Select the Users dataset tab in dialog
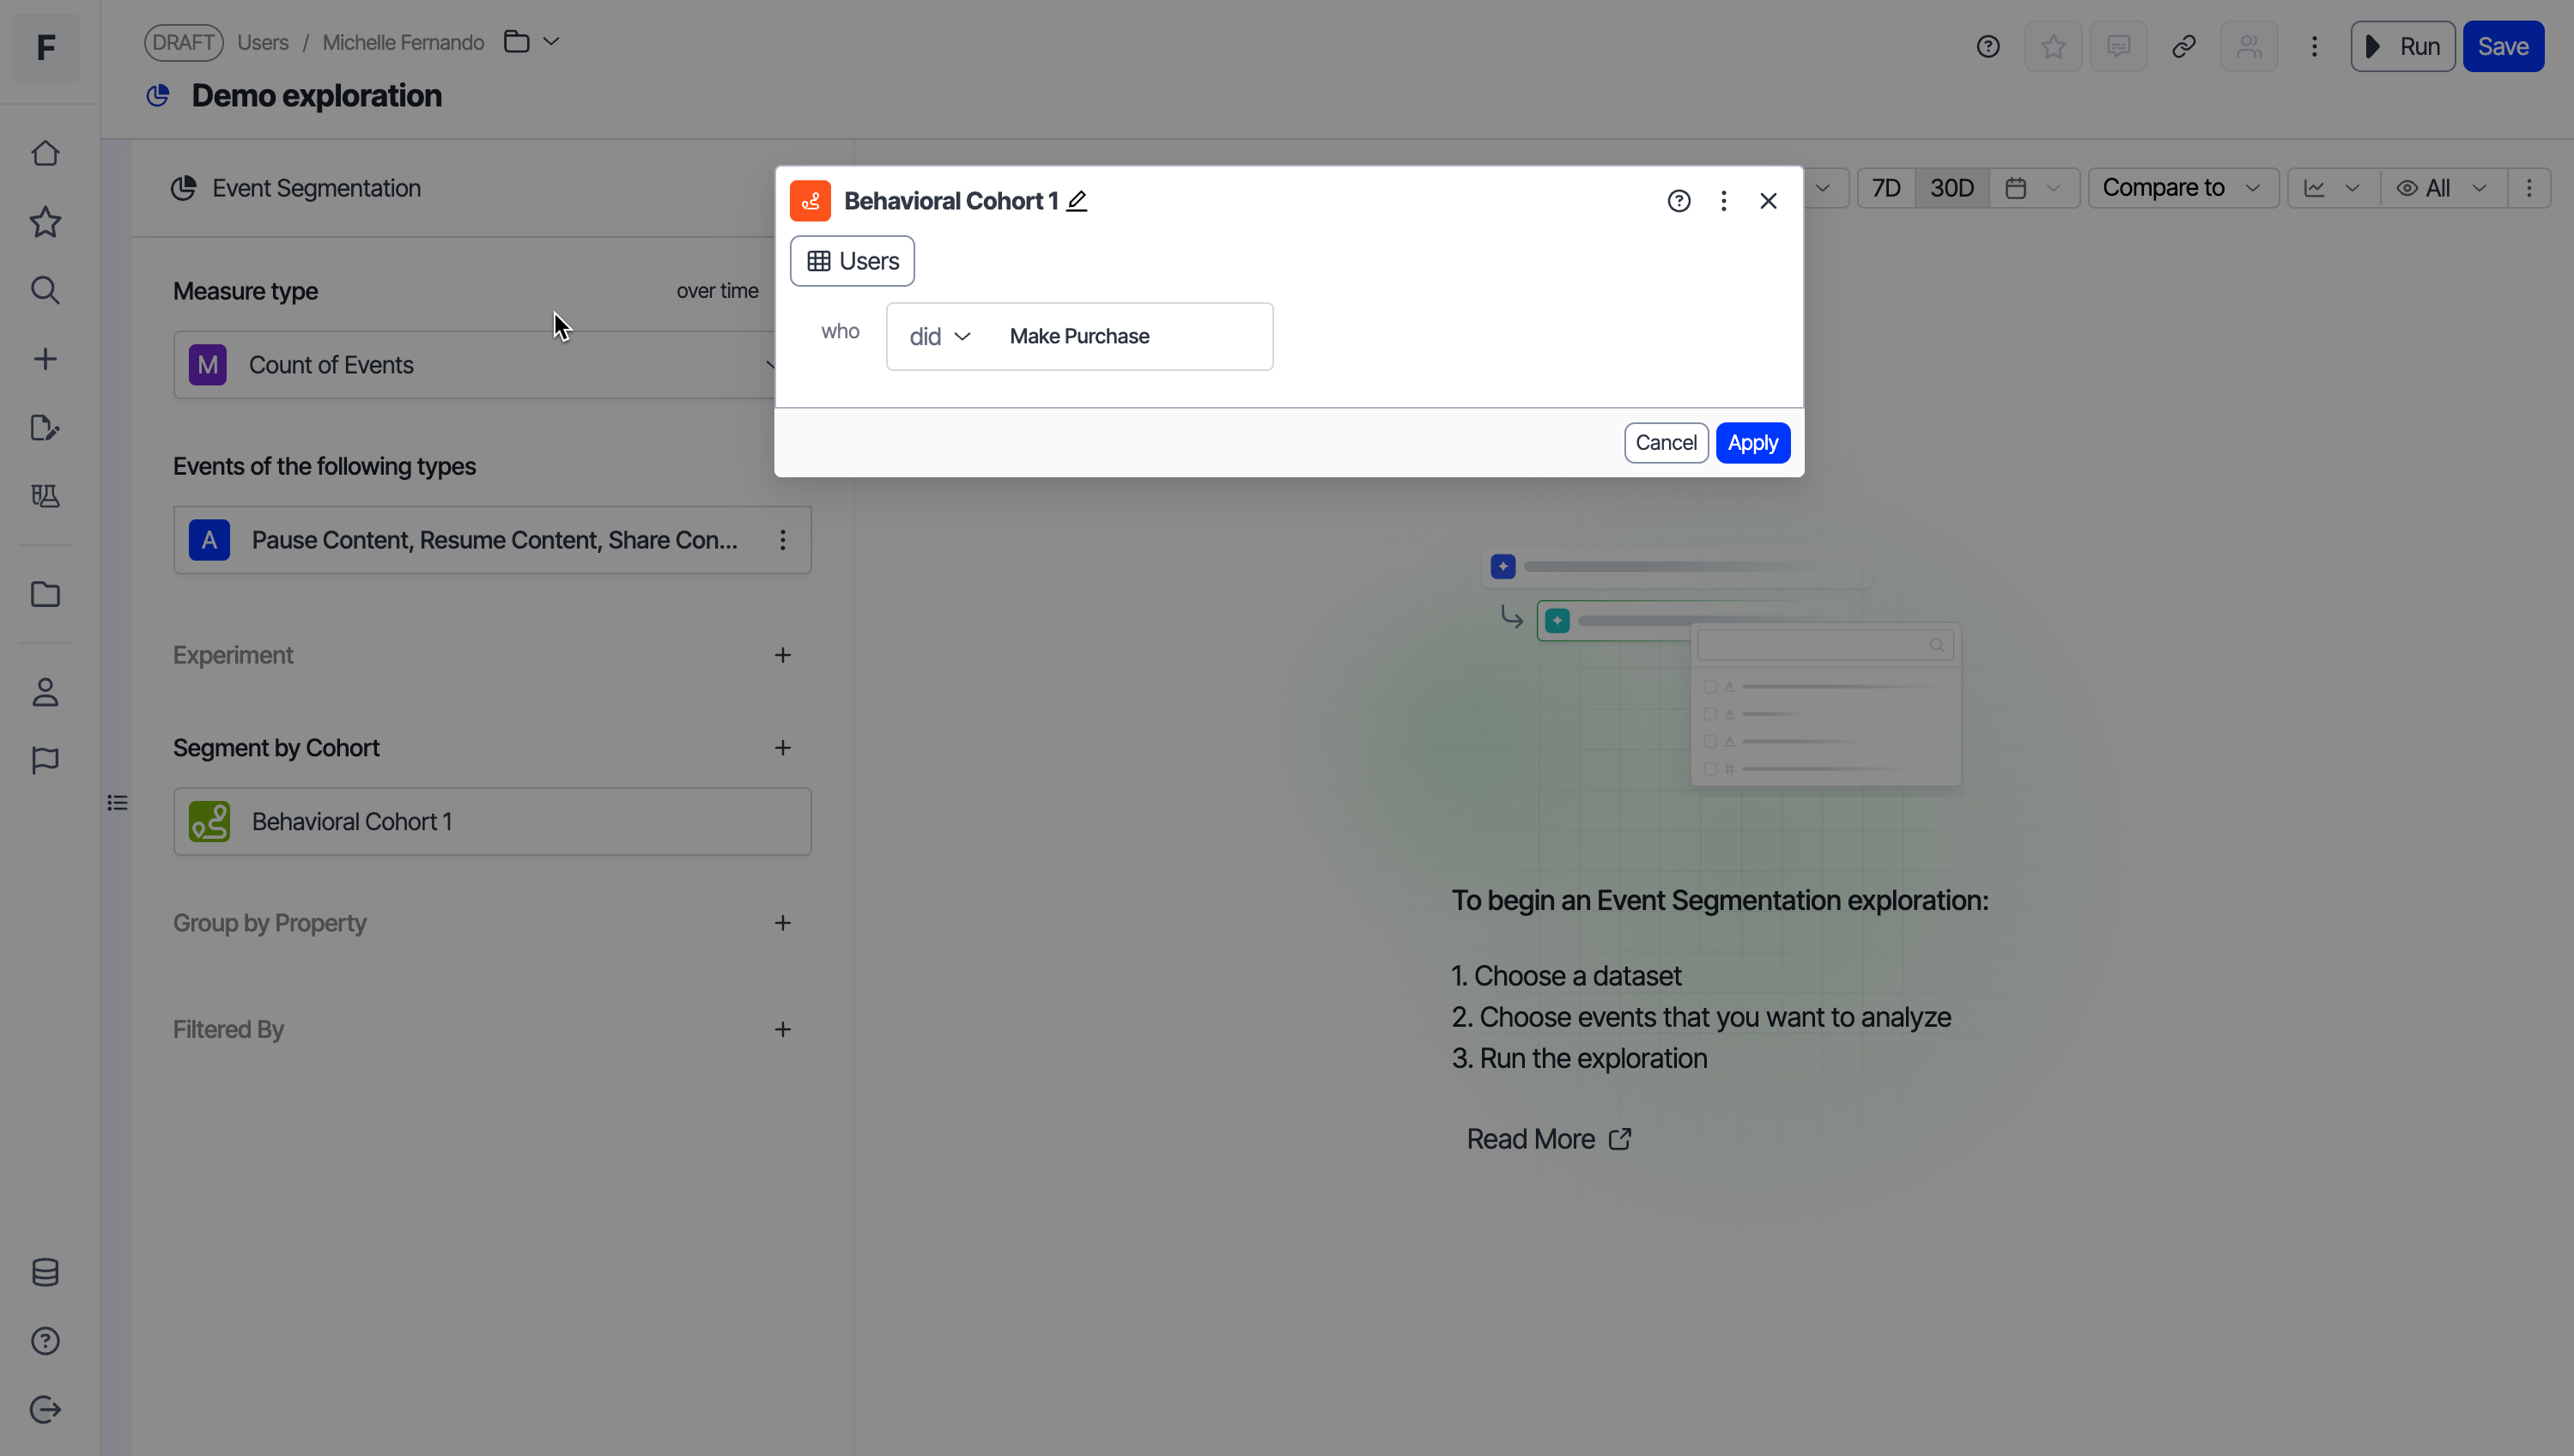Screen dimensions: 2574x1456 852,261
